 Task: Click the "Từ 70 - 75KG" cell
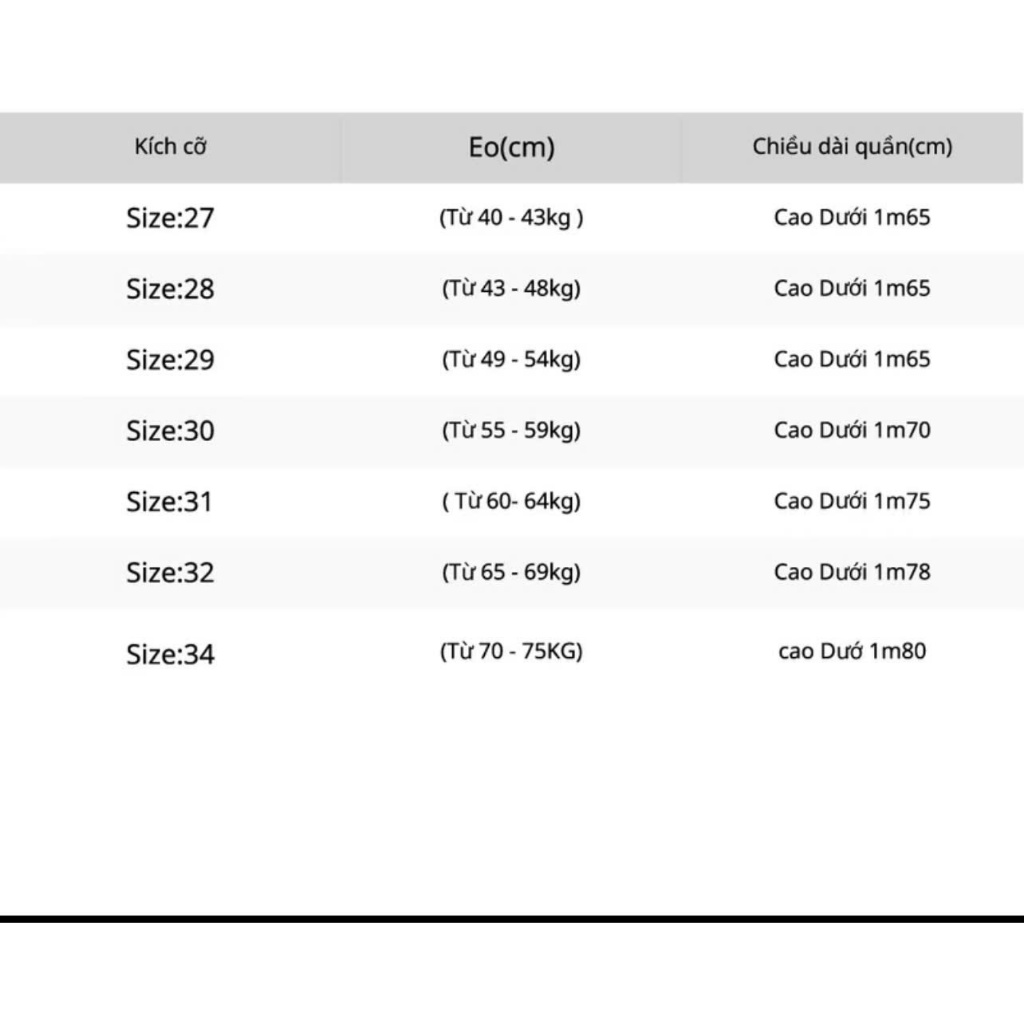coord(511,653)
